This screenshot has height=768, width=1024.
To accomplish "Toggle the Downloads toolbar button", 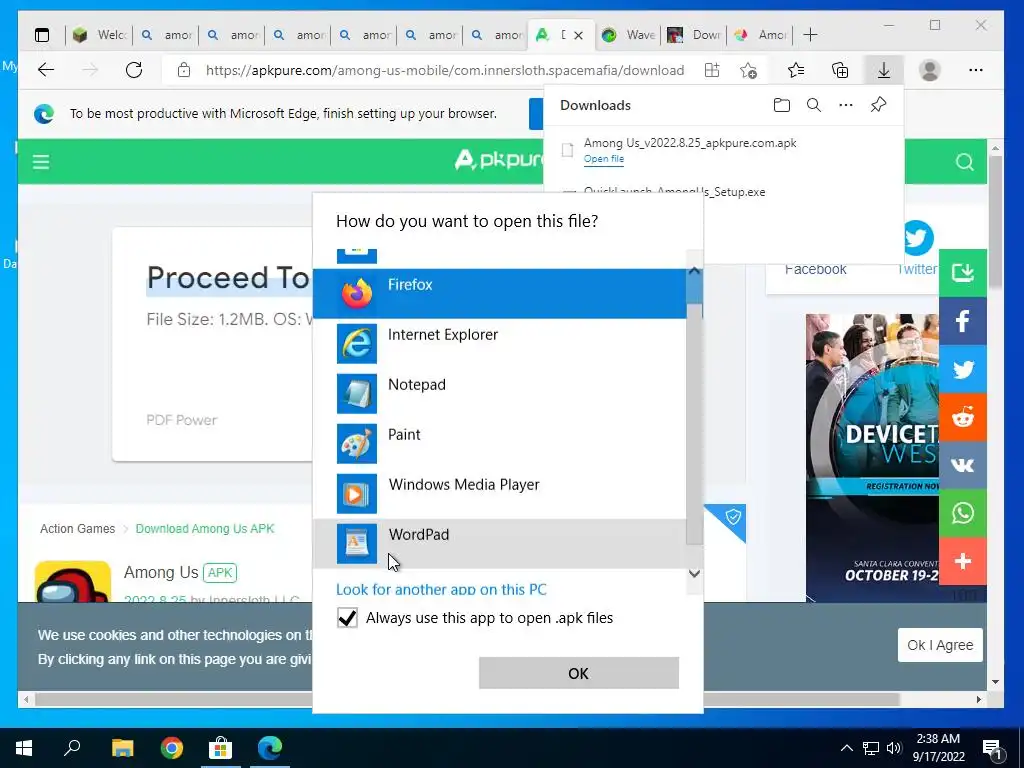I will pyautogui.click(x=884, y=70).
